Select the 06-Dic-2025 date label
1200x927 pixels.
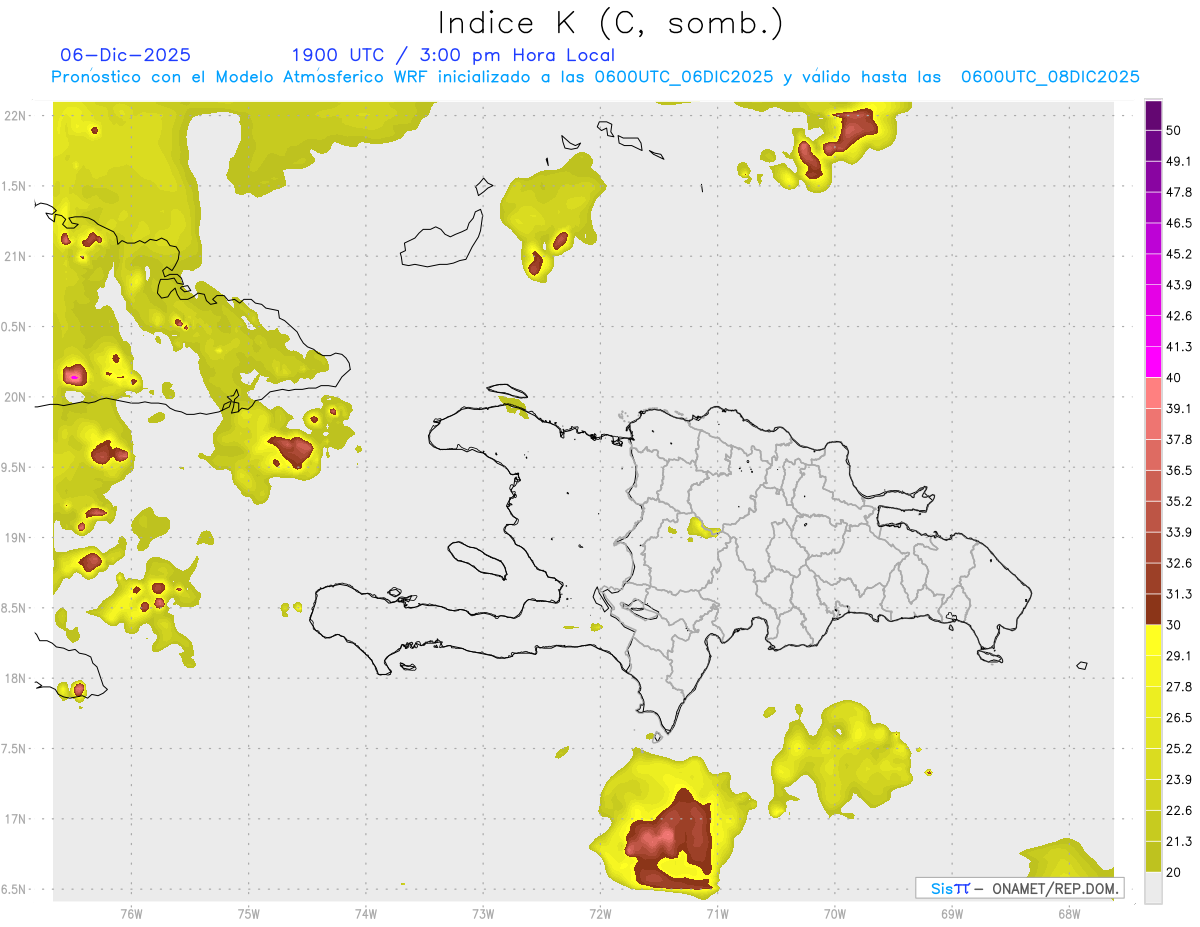coord(125,55)
